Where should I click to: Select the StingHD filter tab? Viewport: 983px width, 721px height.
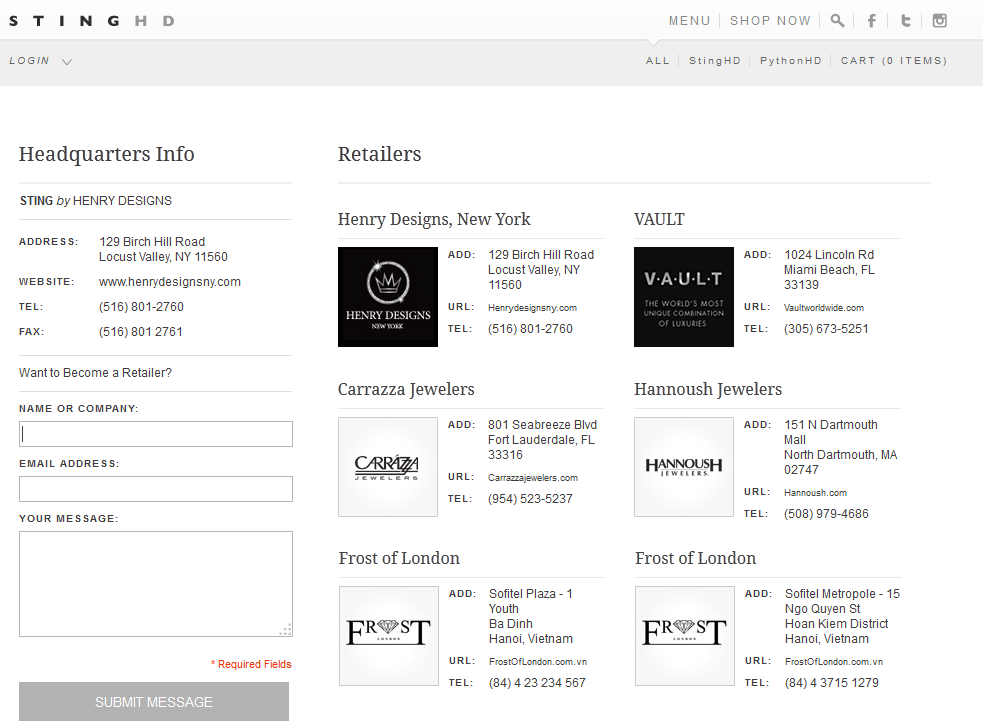point(715,61)
